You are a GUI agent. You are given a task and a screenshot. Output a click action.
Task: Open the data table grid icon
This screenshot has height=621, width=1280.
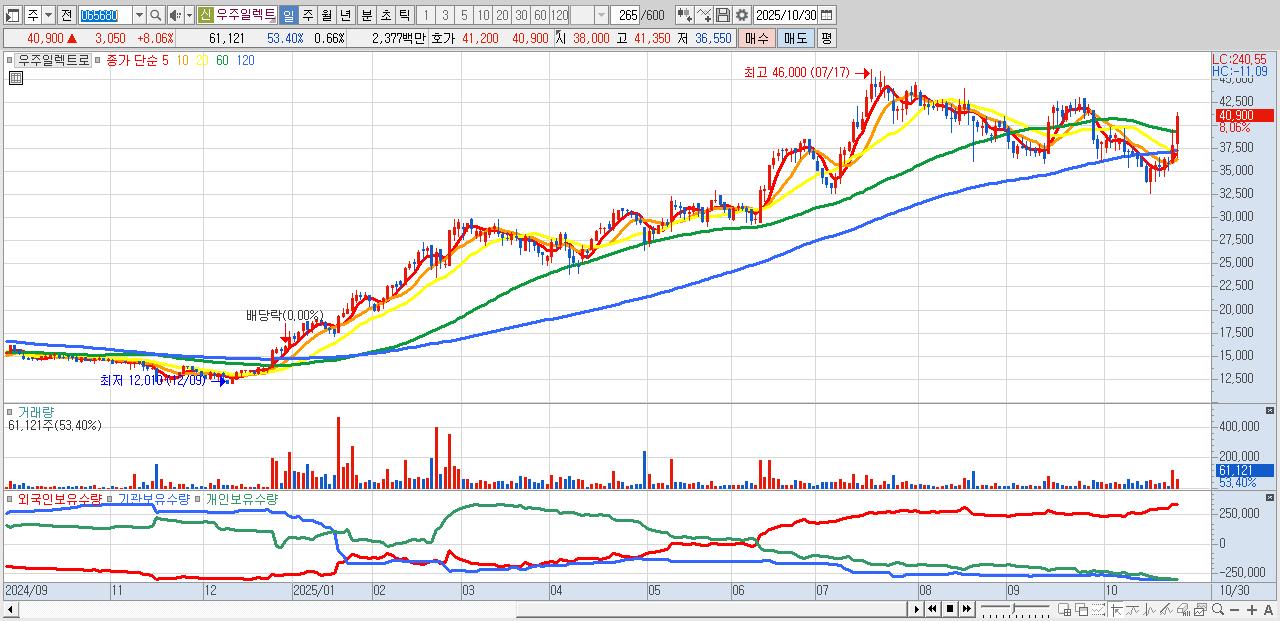pos(15,78)
